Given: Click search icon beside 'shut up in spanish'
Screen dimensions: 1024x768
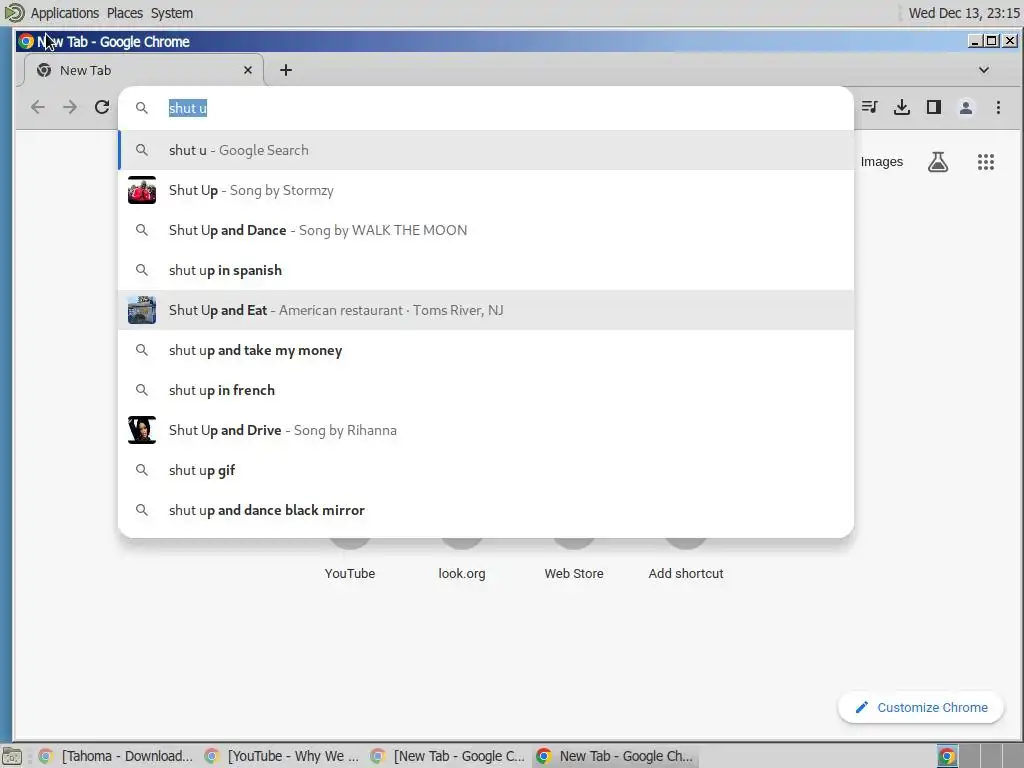Looking at the screenshot, I should coord(142,270).
